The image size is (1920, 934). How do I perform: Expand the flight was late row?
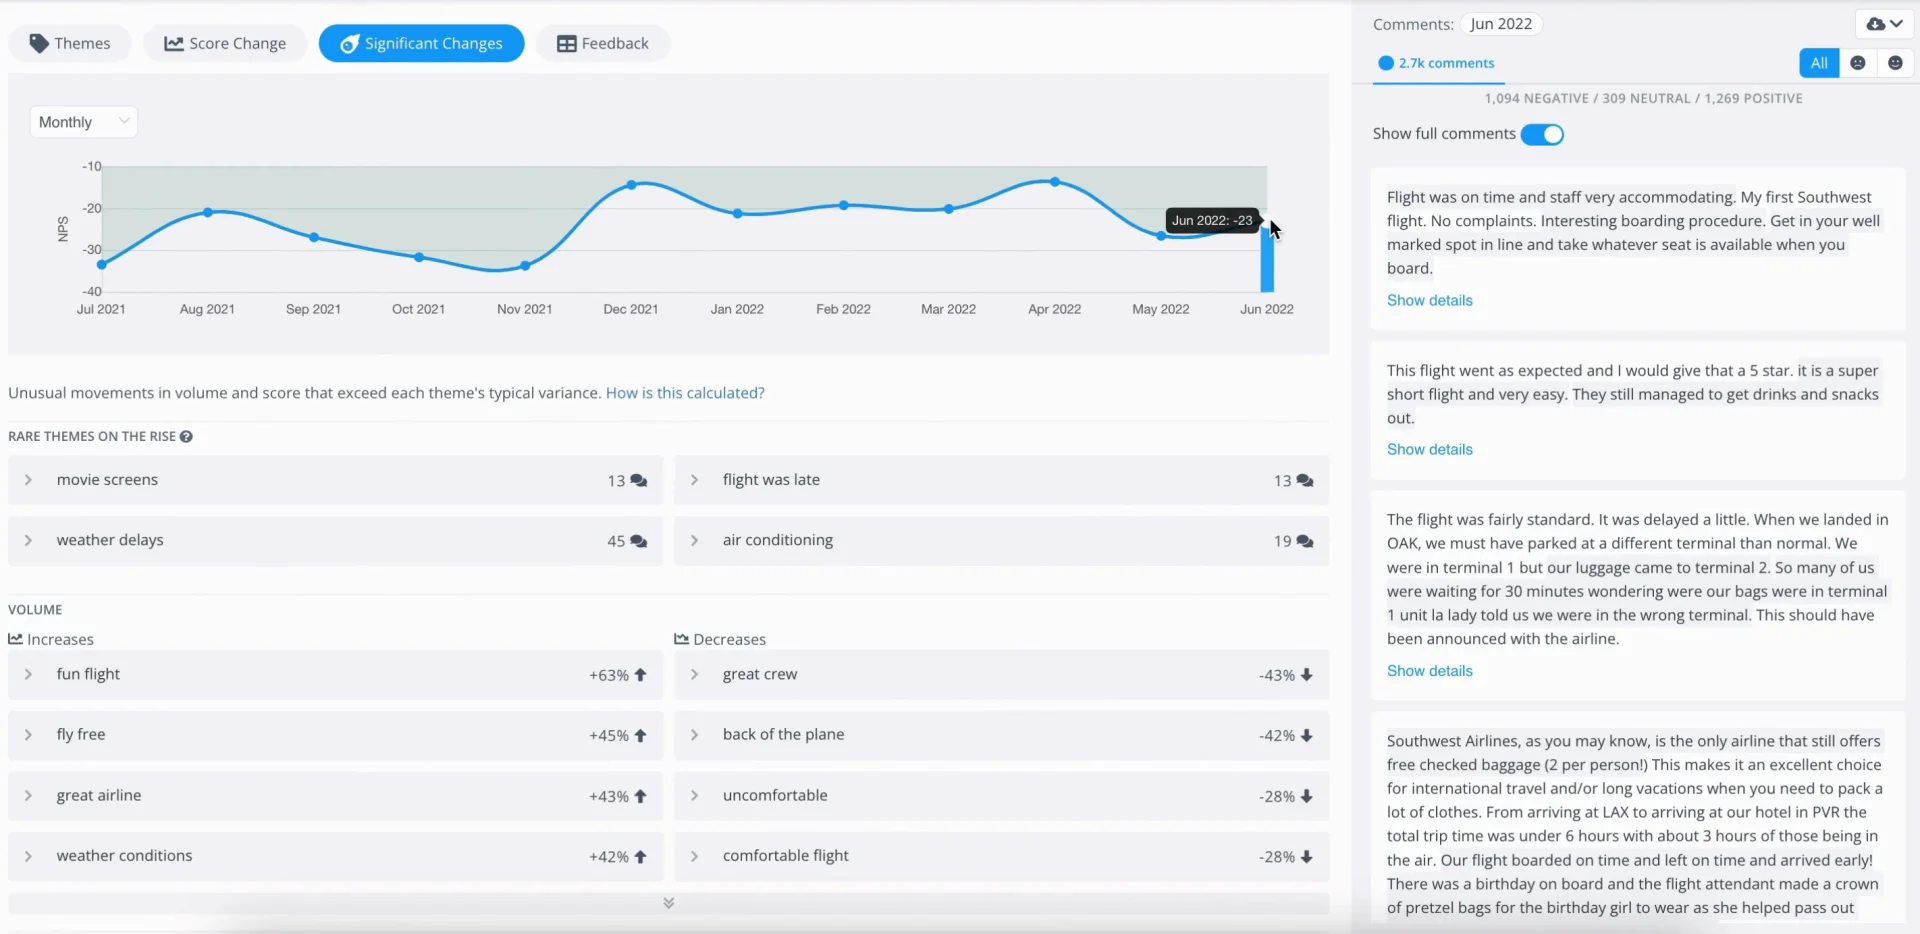1001,480
